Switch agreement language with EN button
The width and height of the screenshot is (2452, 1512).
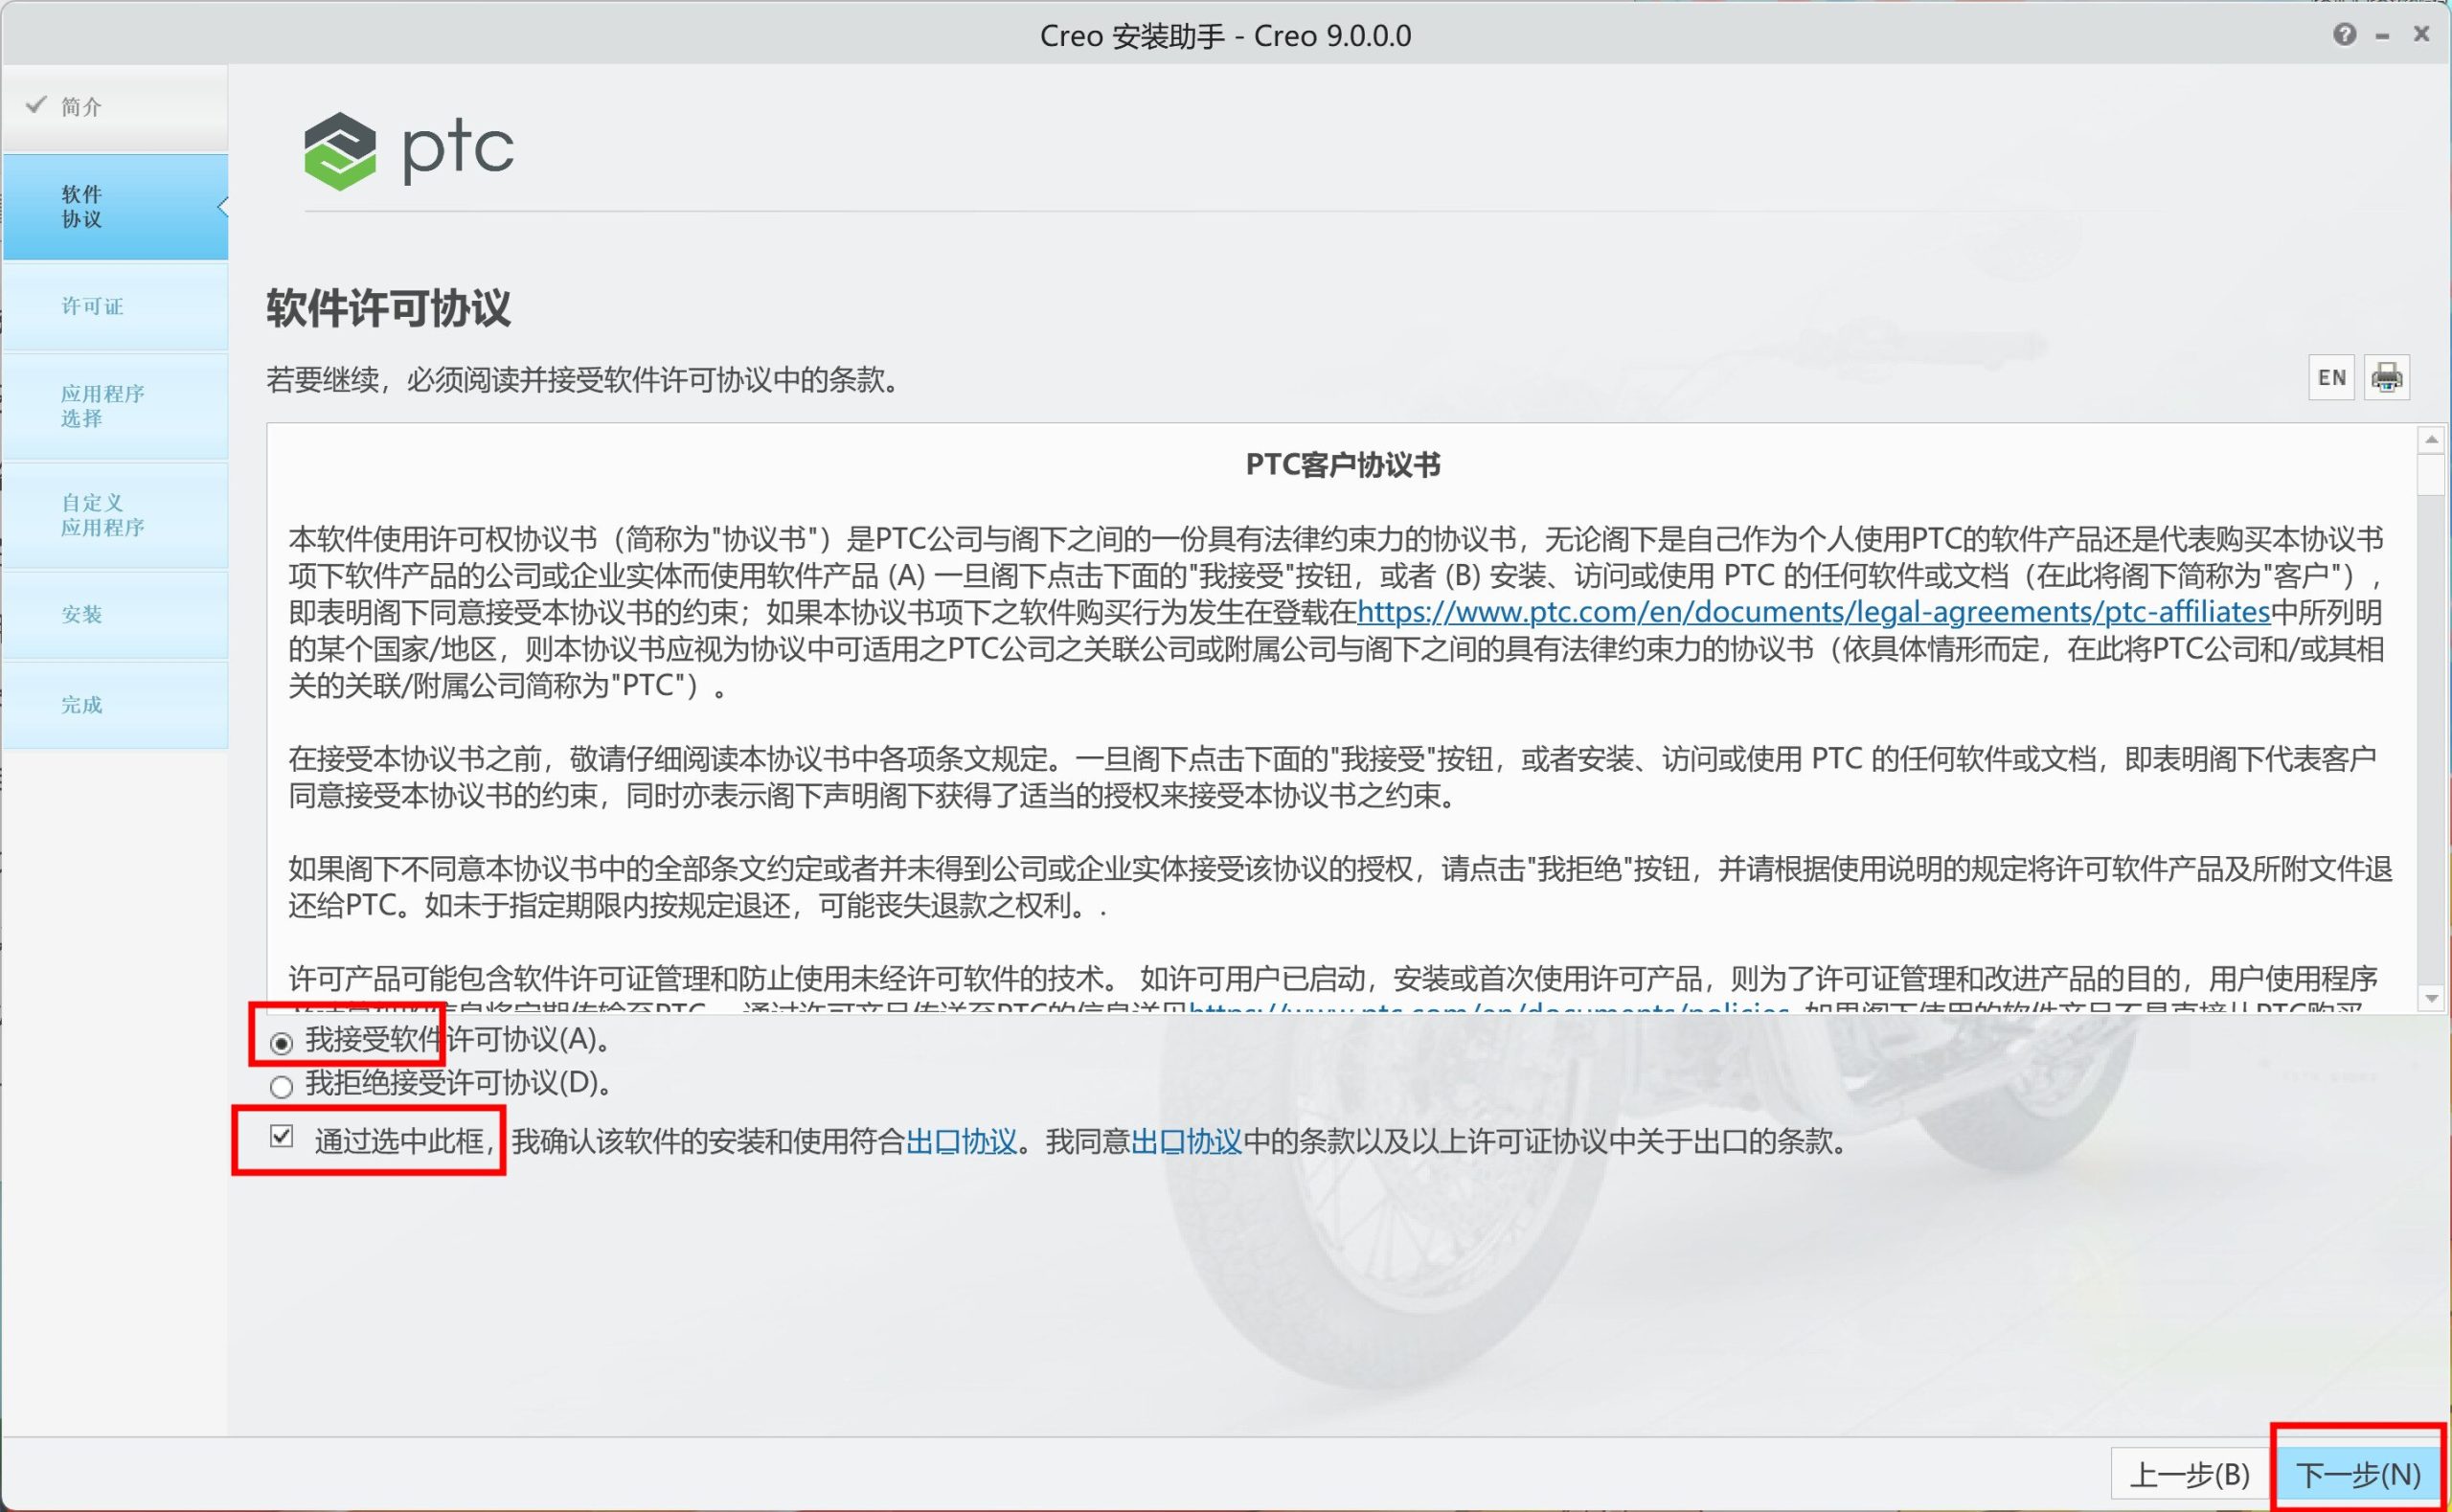[2331, 378]
